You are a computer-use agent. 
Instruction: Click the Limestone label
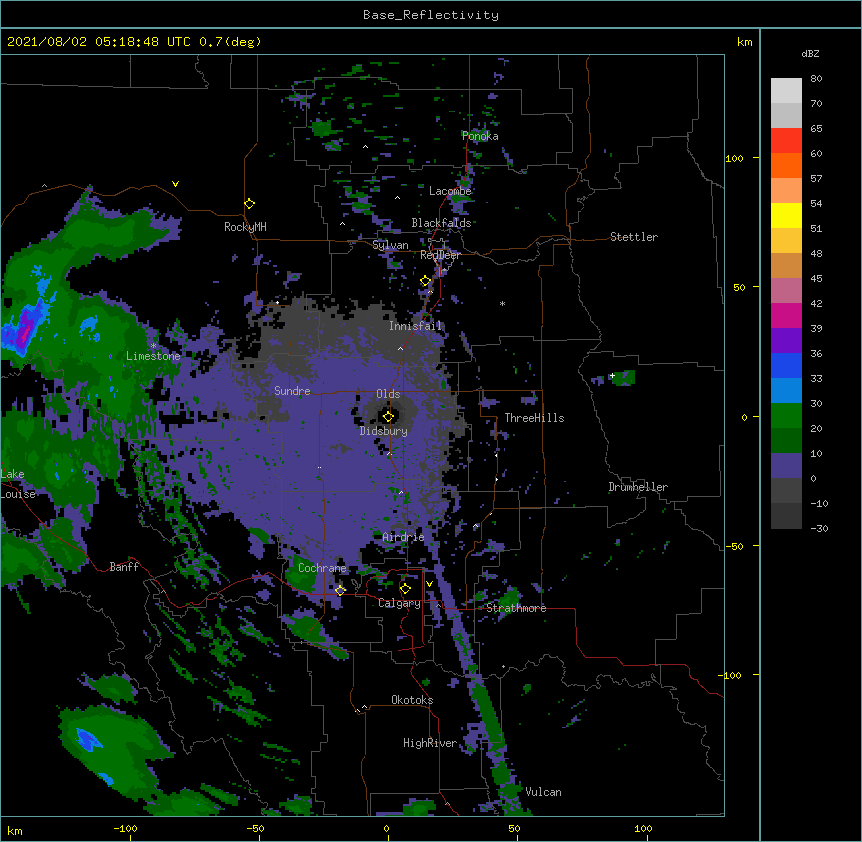(x=153, y=356)
